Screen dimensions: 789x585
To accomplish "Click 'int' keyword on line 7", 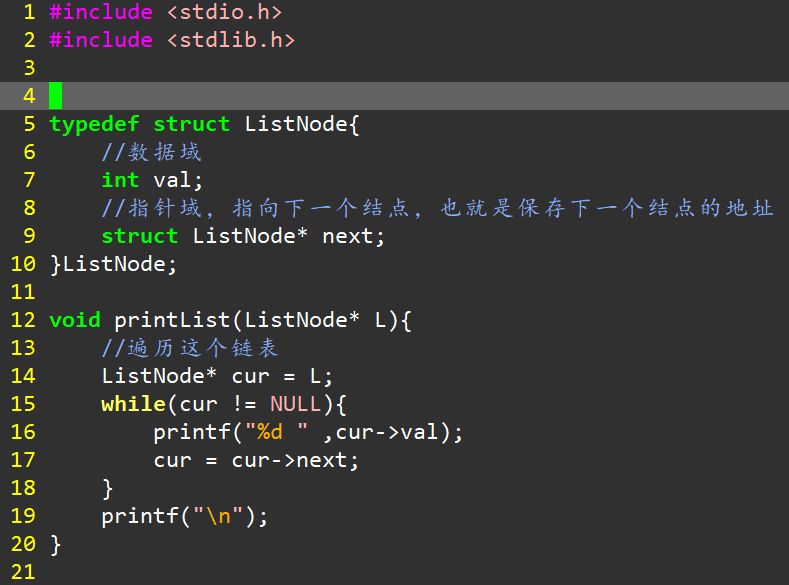I will point(120,180).
